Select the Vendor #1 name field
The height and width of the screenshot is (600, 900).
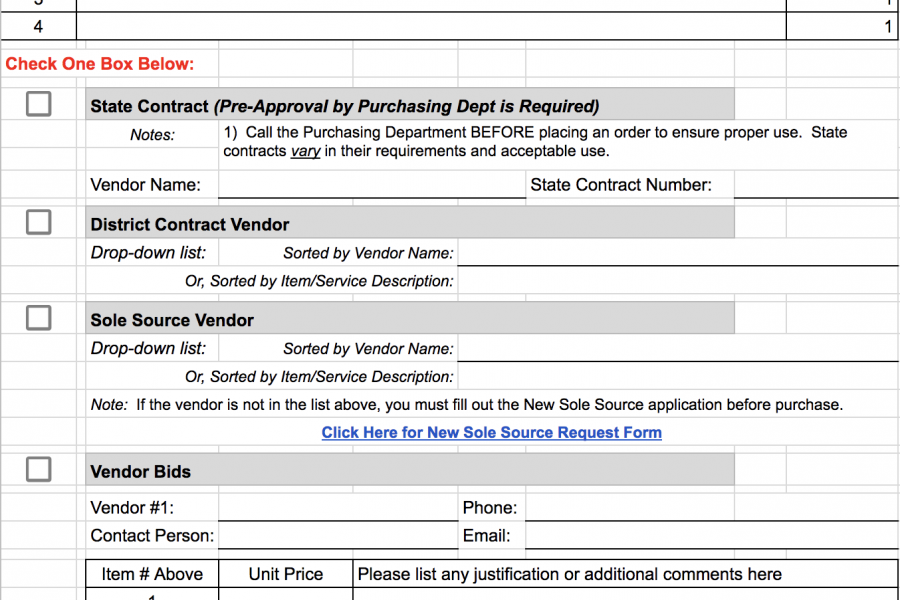(338, 508)
